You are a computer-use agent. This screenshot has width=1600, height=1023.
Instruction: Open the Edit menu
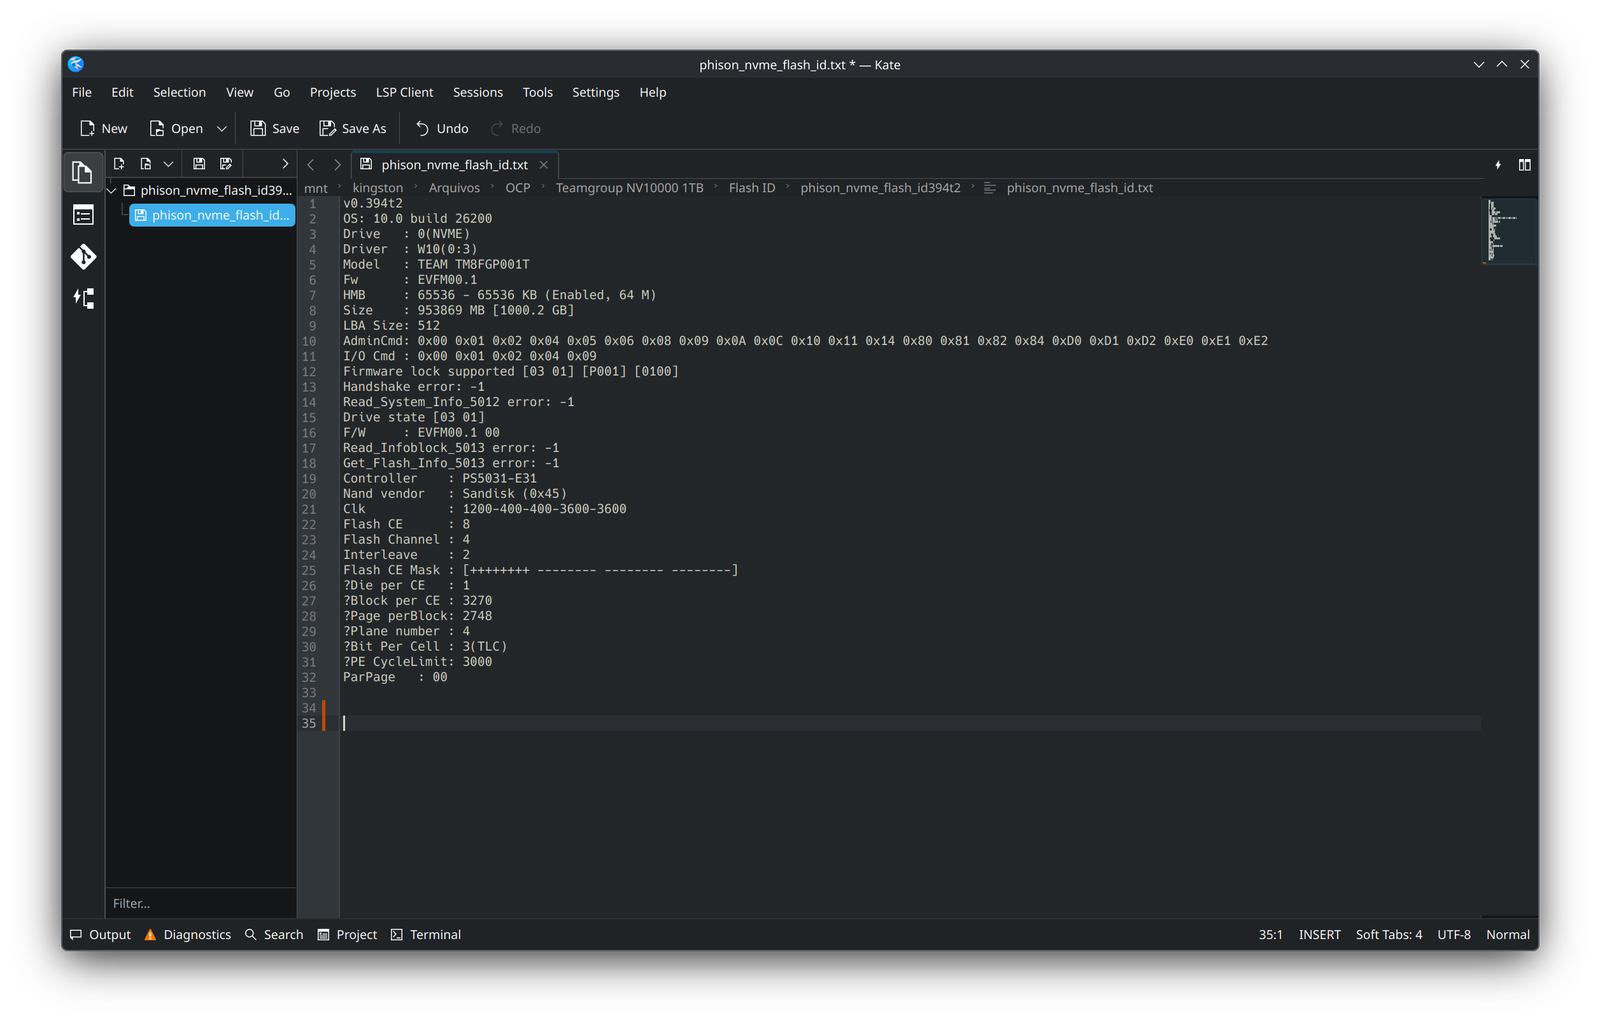pos(122,92)
